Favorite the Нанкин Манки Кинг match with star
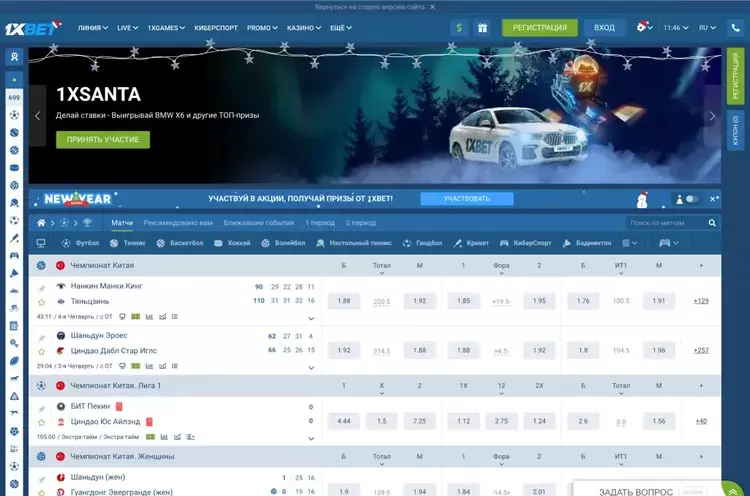 coord(42,302)
